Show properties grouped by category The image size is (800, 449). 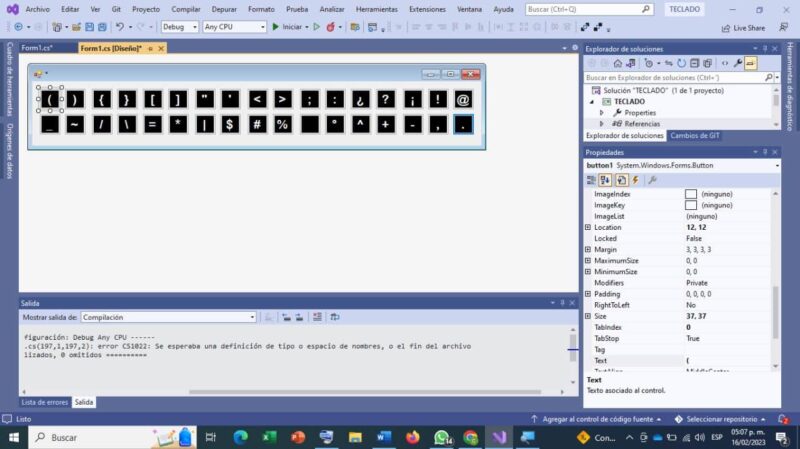(x=592, y=180)
